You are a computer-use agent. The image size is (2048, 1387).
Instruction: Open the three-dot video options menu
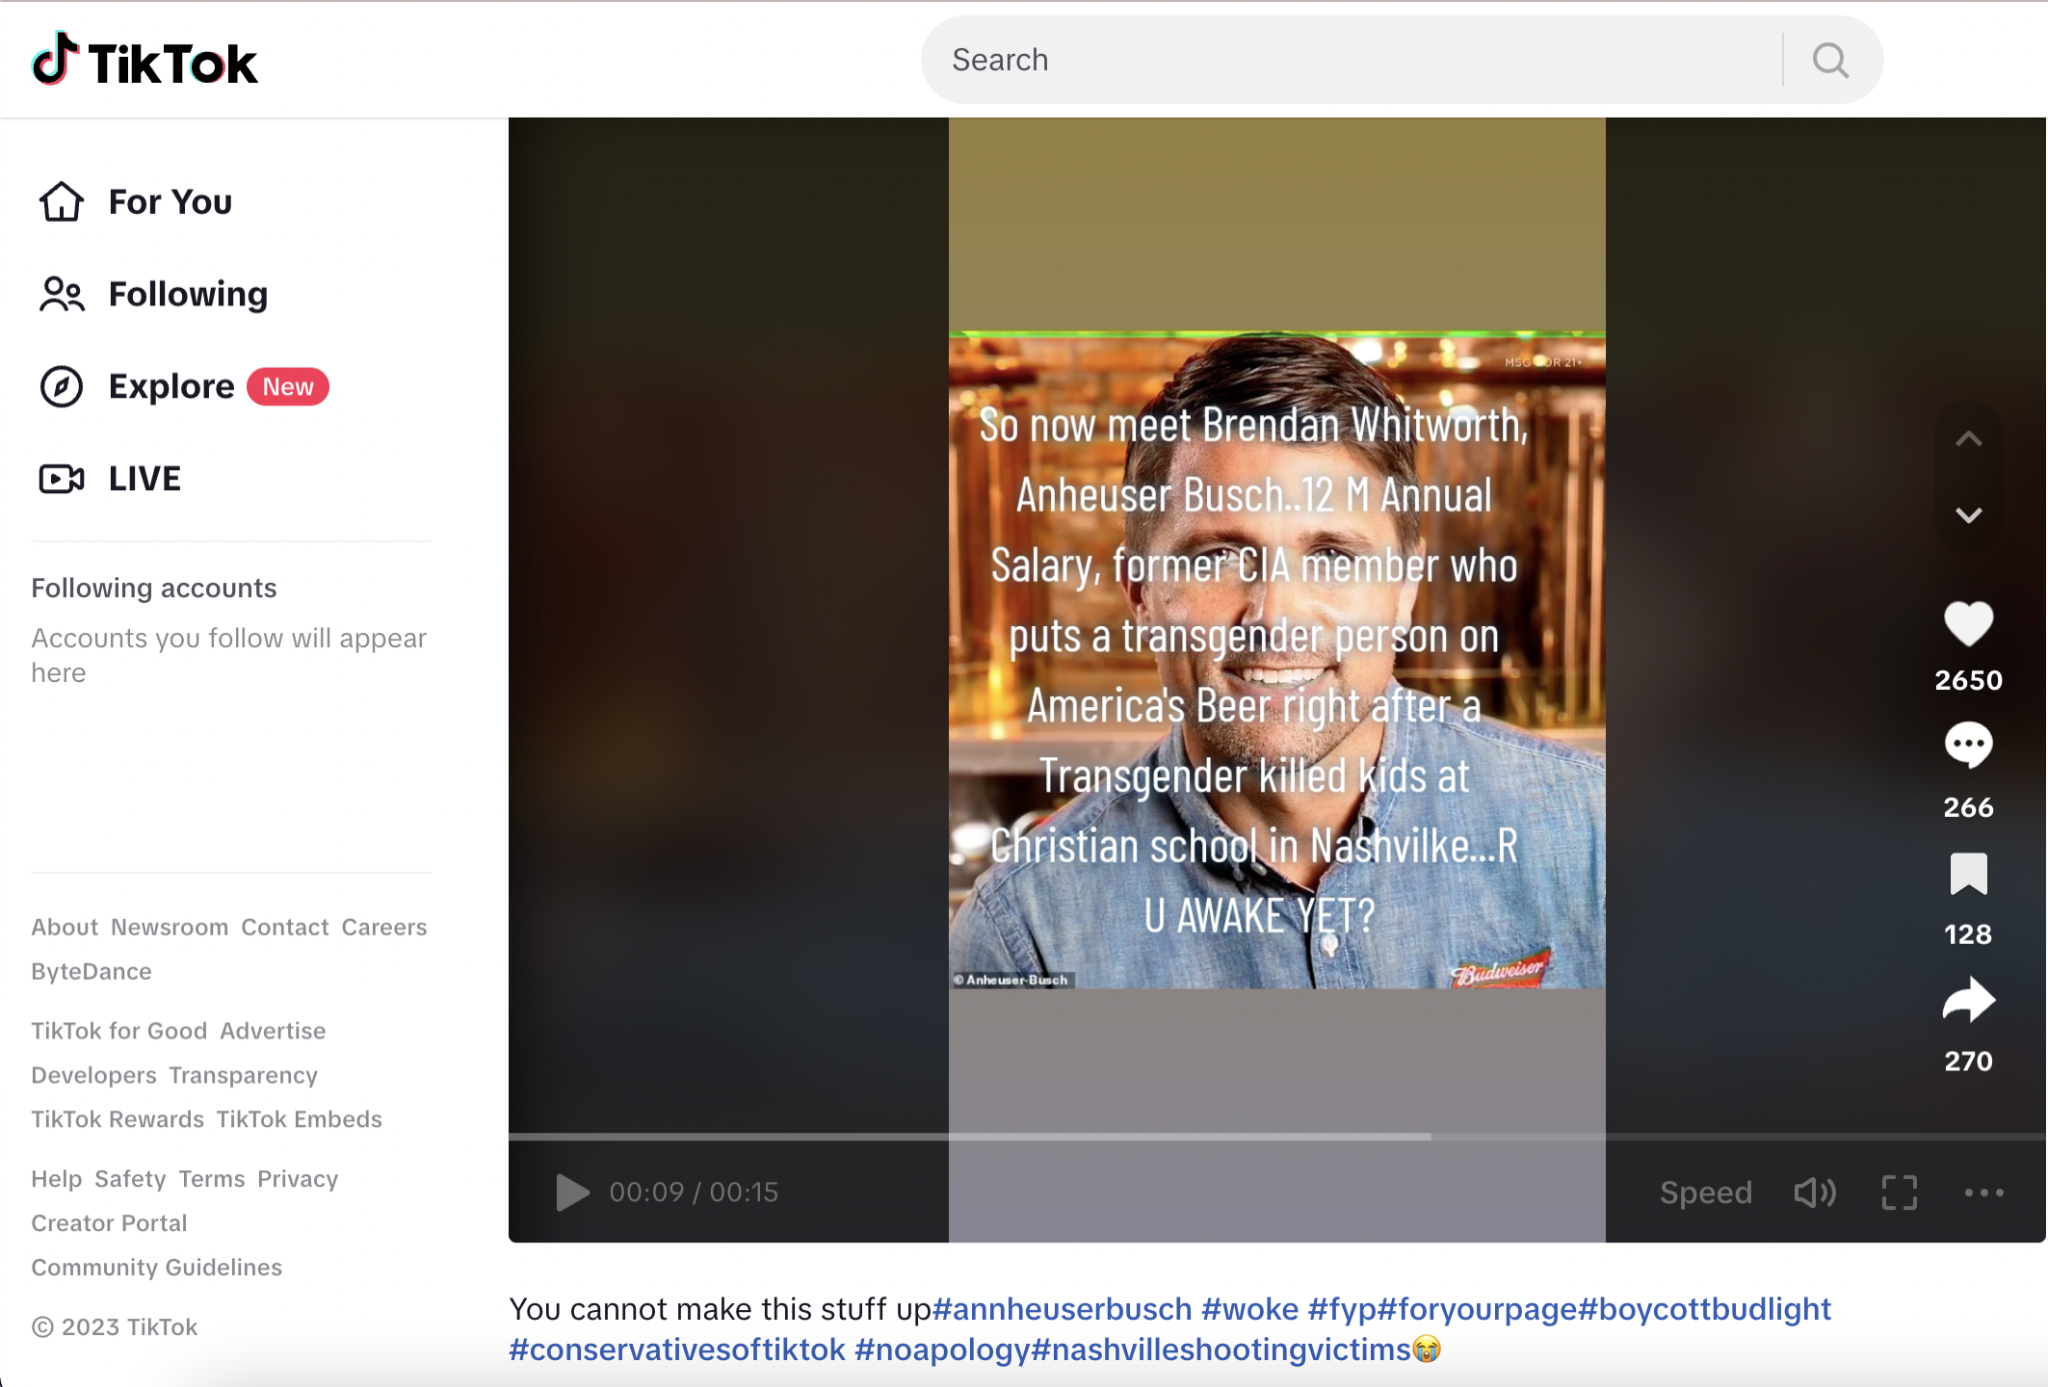click(1982, 1192)
